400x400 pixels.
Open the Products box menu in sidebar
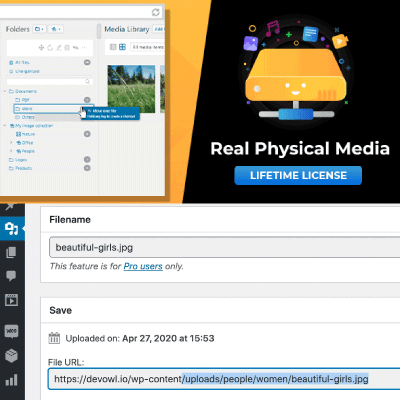tap(11, 356)
